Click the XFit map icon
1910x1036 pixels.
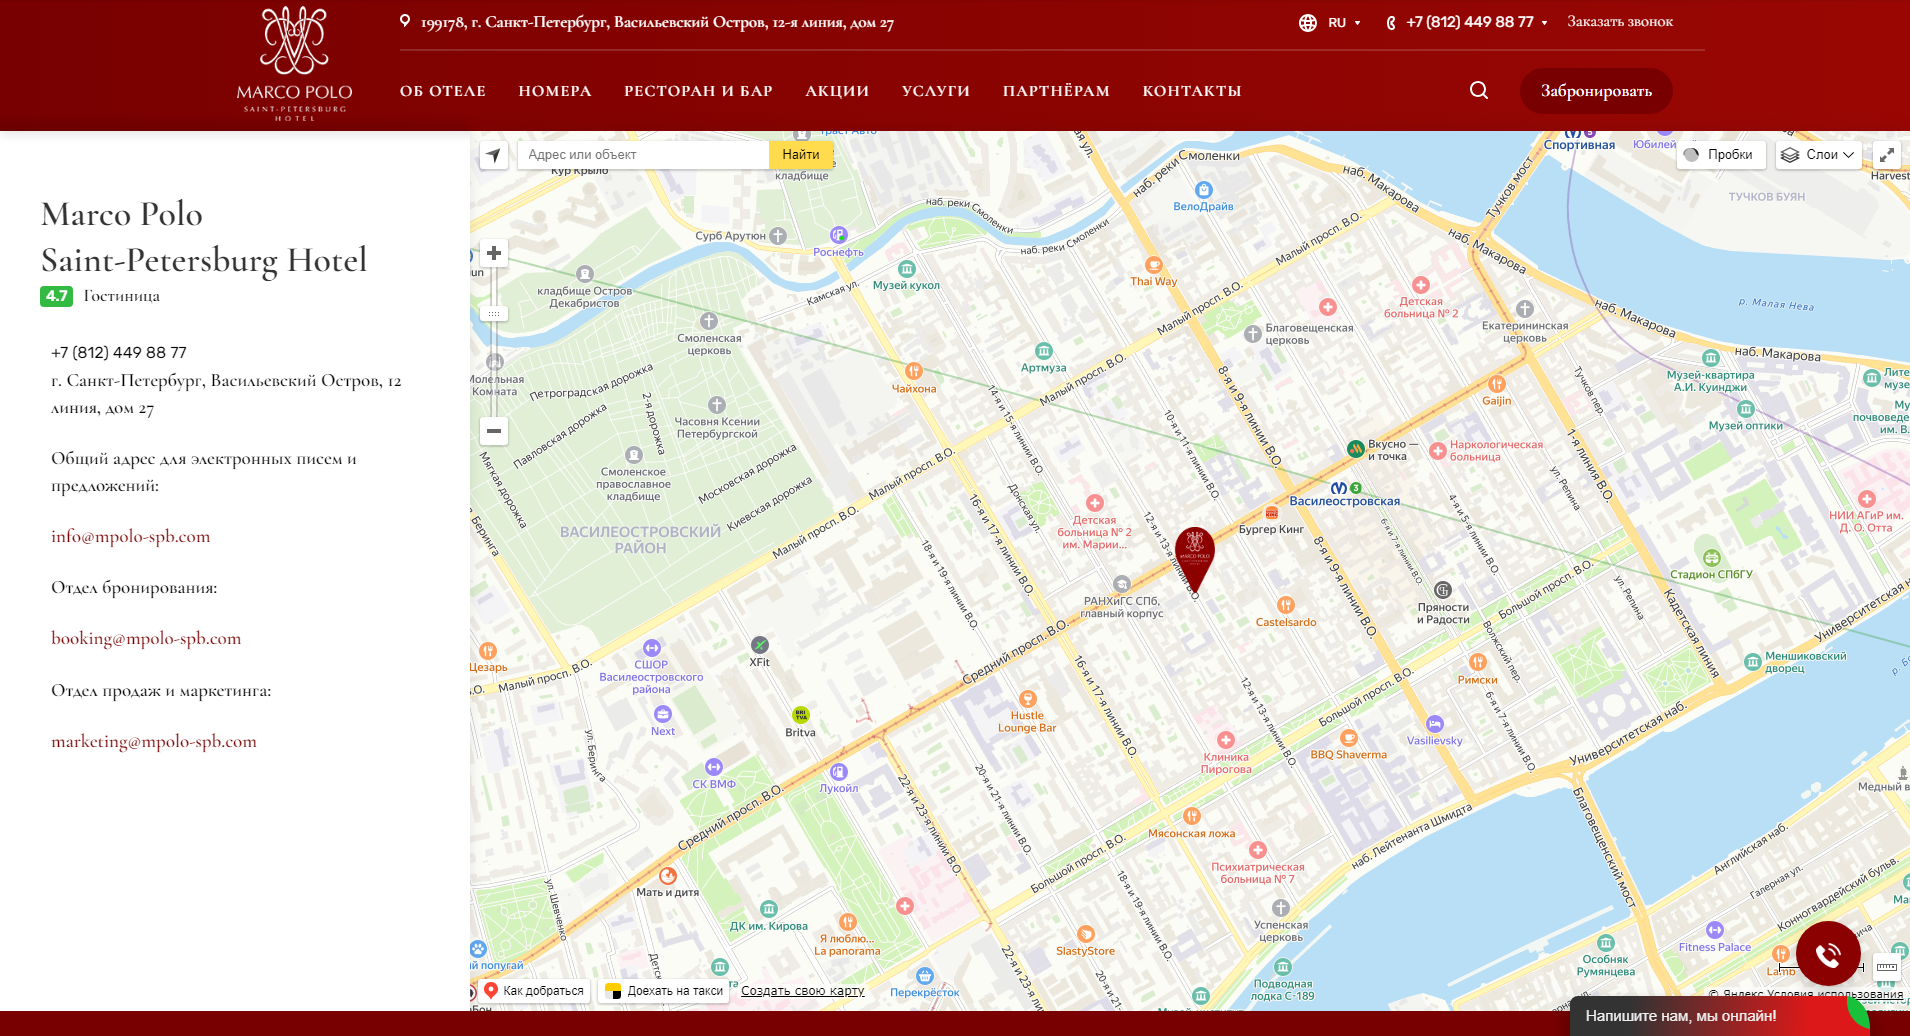click(x=760, y=645)
